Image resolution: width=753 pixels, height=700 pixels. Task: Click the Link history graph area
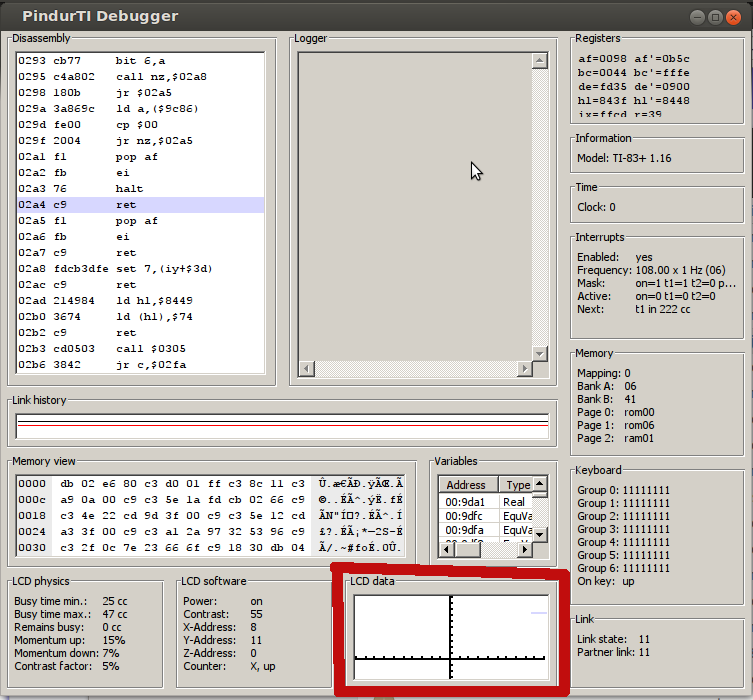[x=282, y=426]
